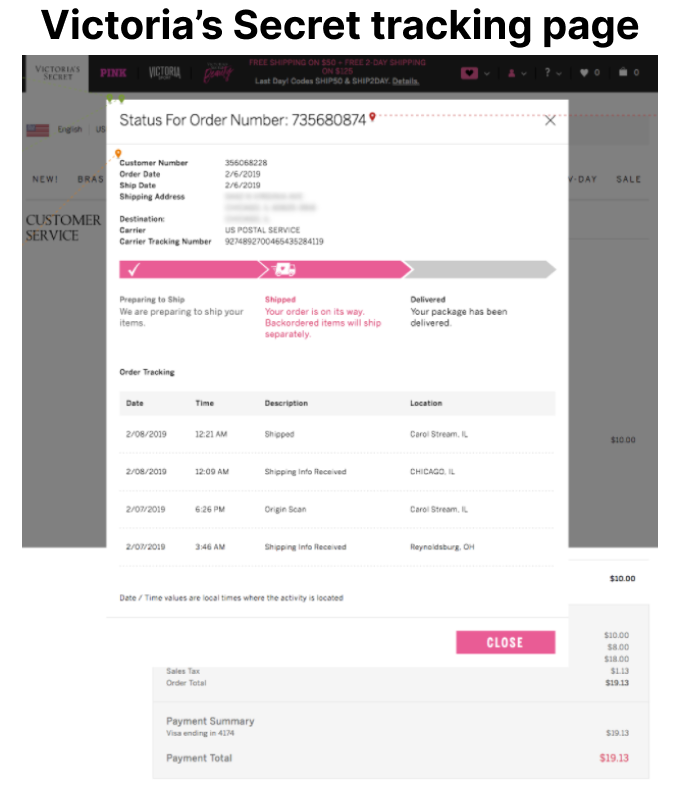Open the shopping bag icon
Image resolution: width=679 pixels, height=792 pixels.
(x=623, y=72)
